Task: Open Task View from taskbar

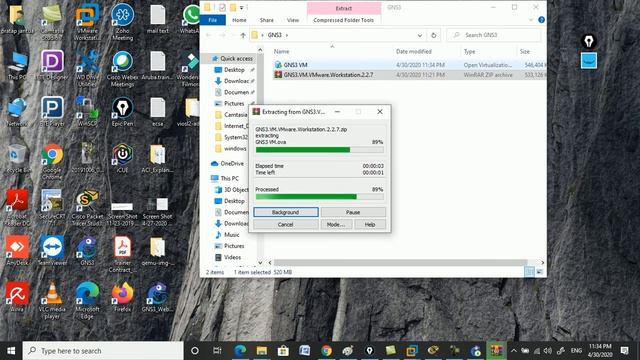Action: pyautogui.click(x=217, y=351)
